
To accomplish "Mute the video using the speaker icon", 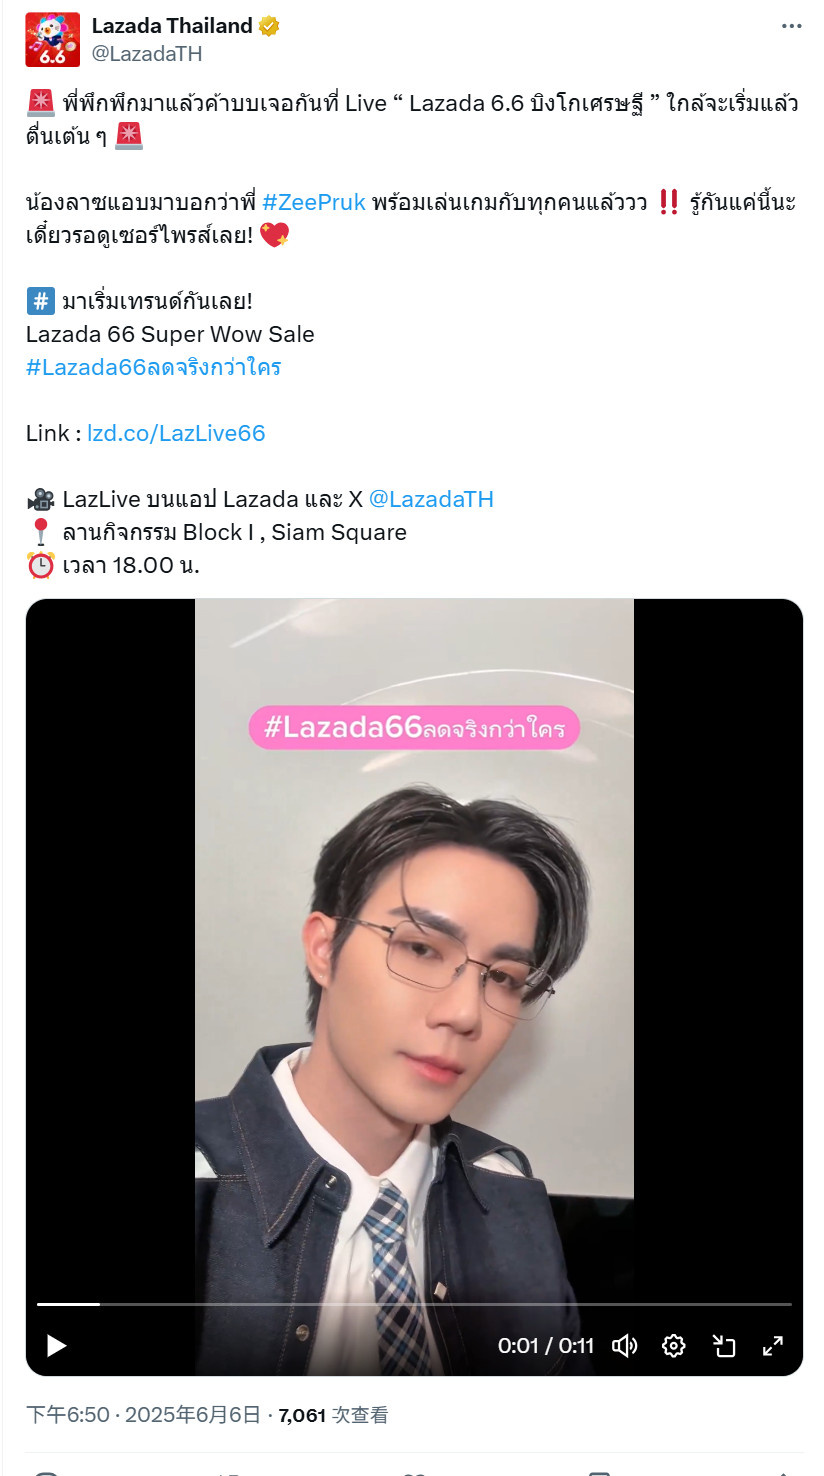I will 625,1346.
